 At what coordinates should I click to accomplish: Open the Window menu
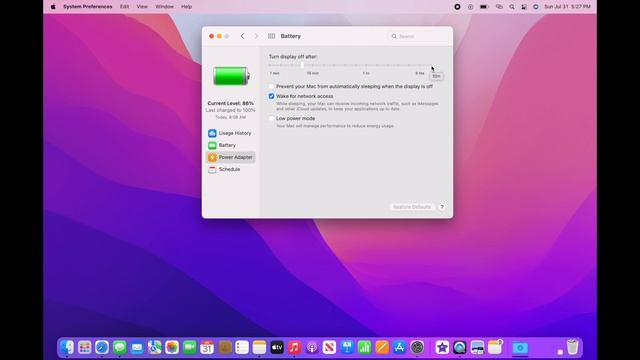coord(164,7)
